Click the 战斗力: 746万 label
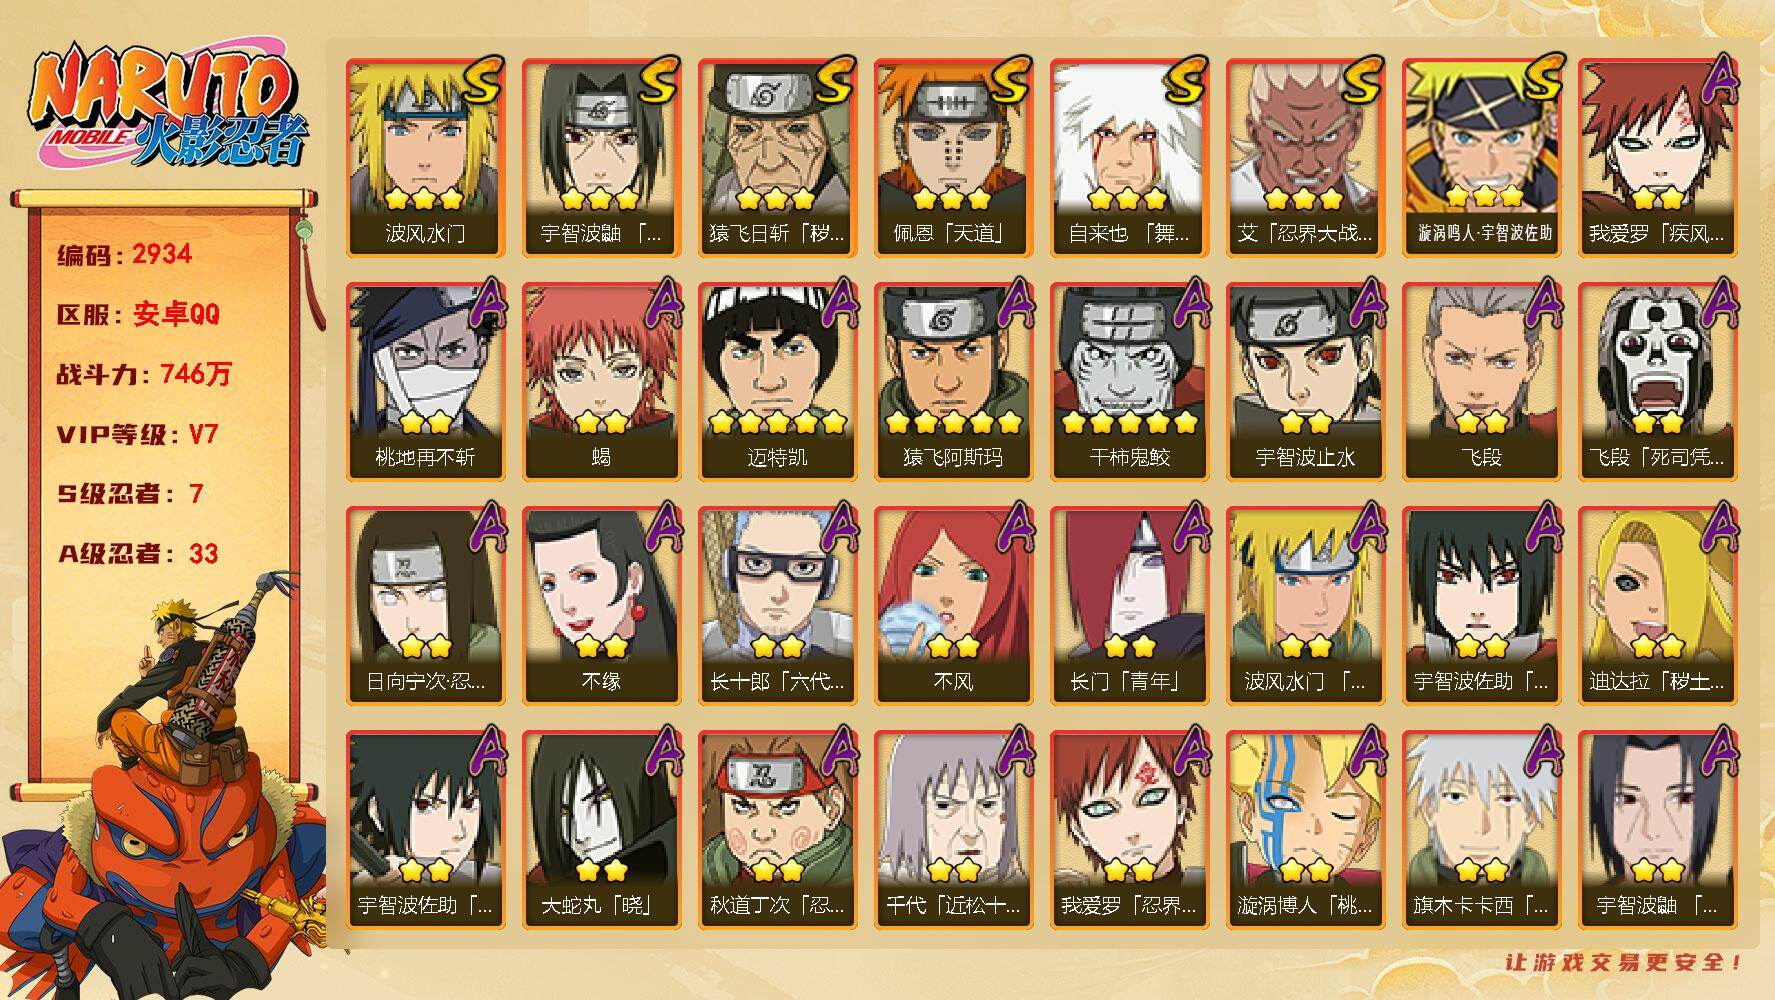 click(144, 374)
